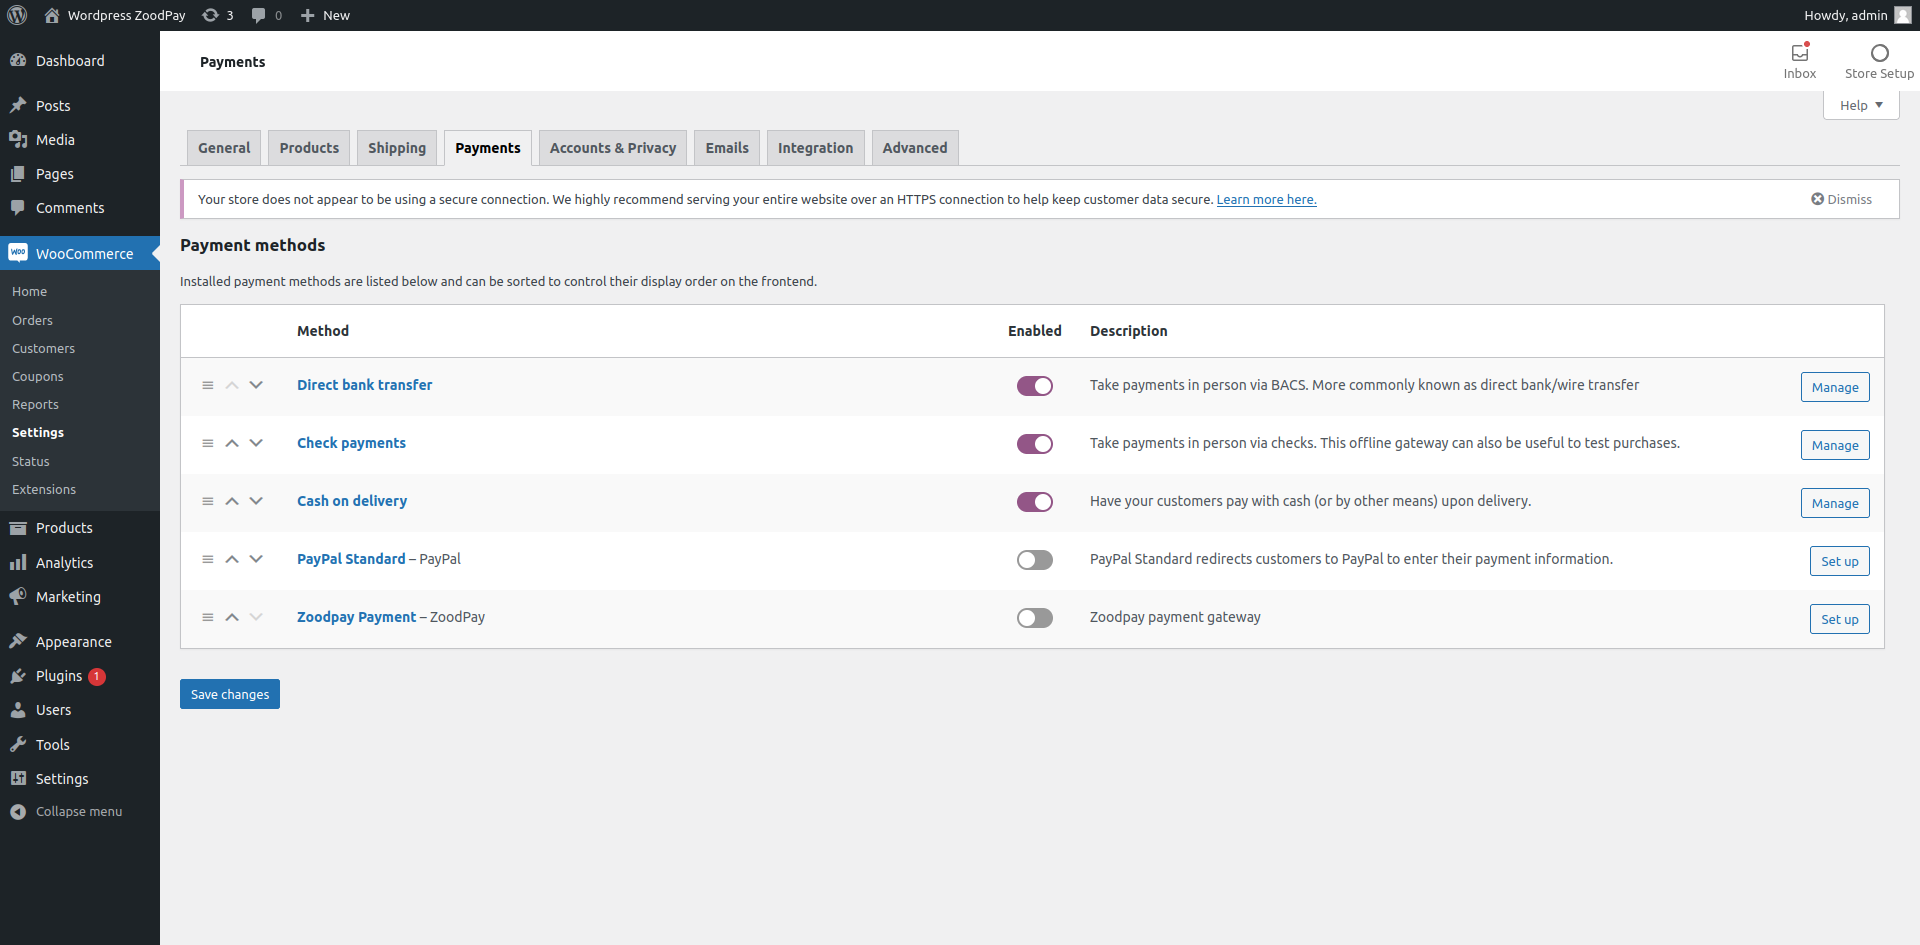
Task: Open the Zoodpay Payment method link
Action: (x=356, y=617)
